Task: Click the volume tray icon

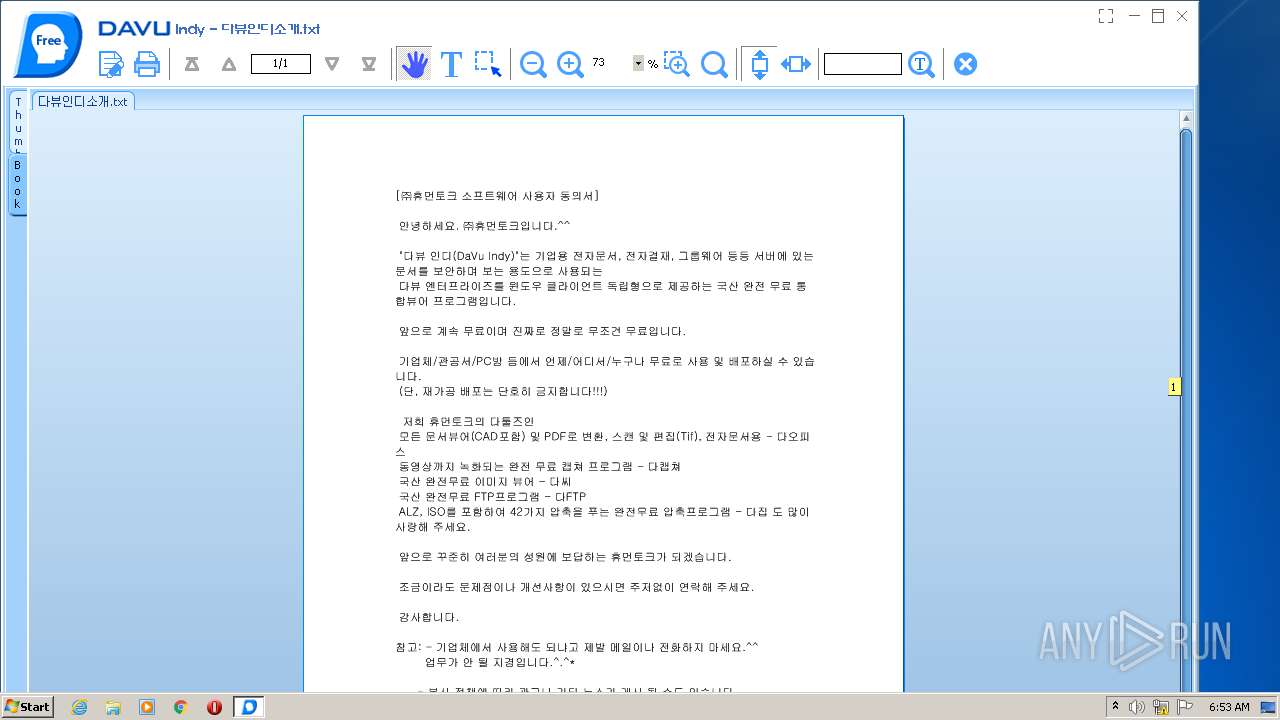Action: (x=1137, y=707)
